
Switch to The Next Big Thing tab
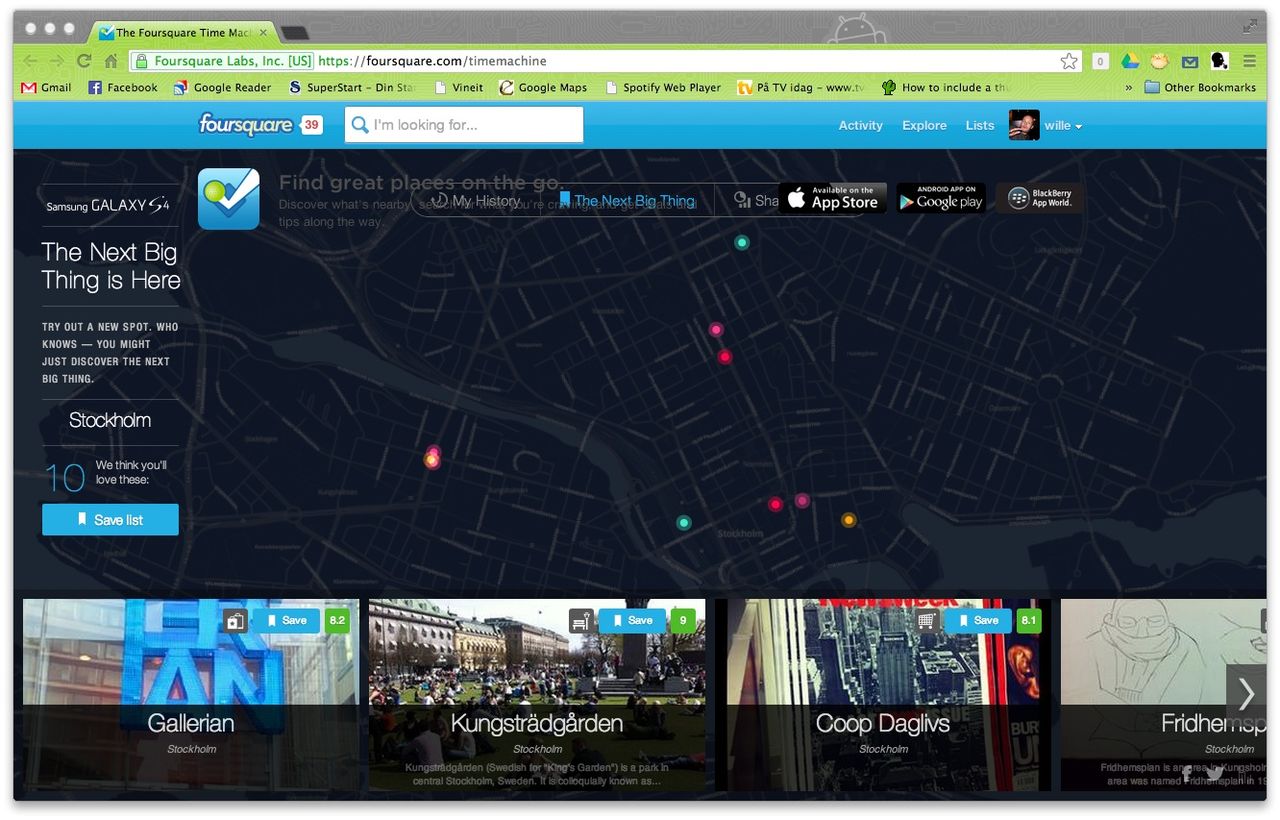point(627,201)
